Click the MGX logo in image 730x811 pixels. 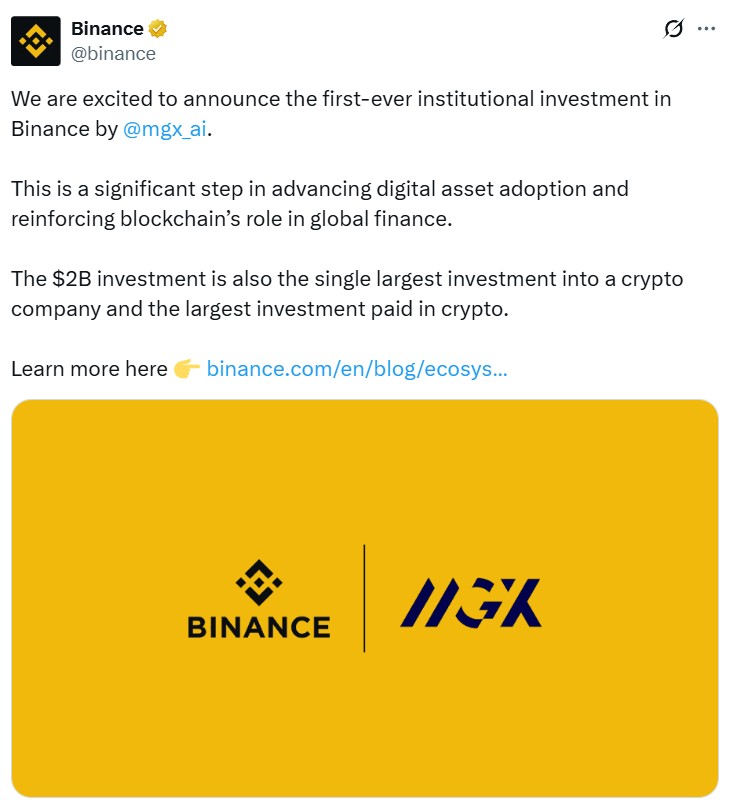pyautogui.click(x=471, y=602)
